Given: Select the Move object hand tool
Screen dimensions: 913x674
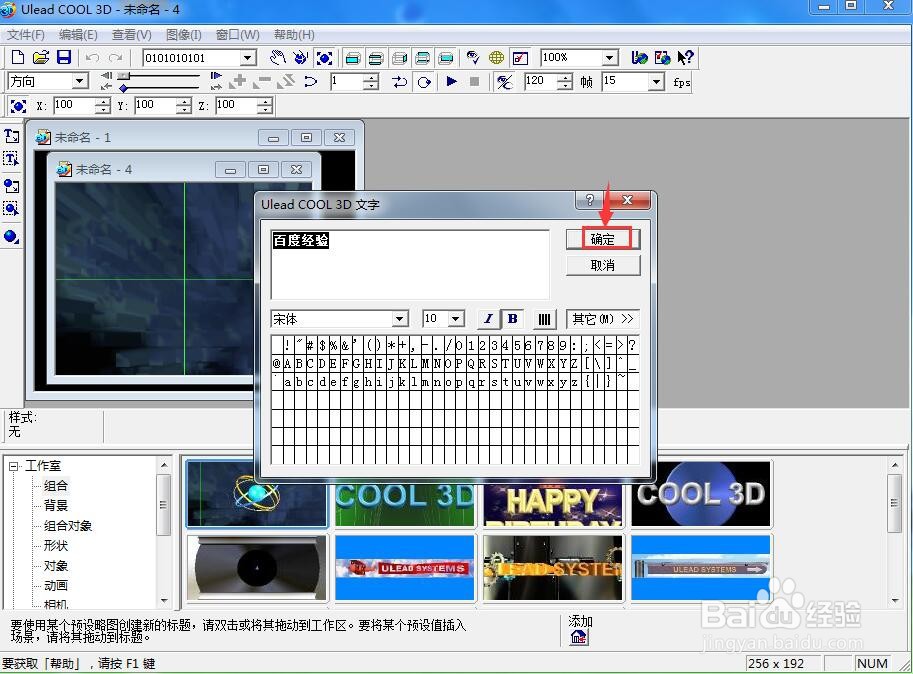Looking at the screenshot, I should [x=278, y=57].
